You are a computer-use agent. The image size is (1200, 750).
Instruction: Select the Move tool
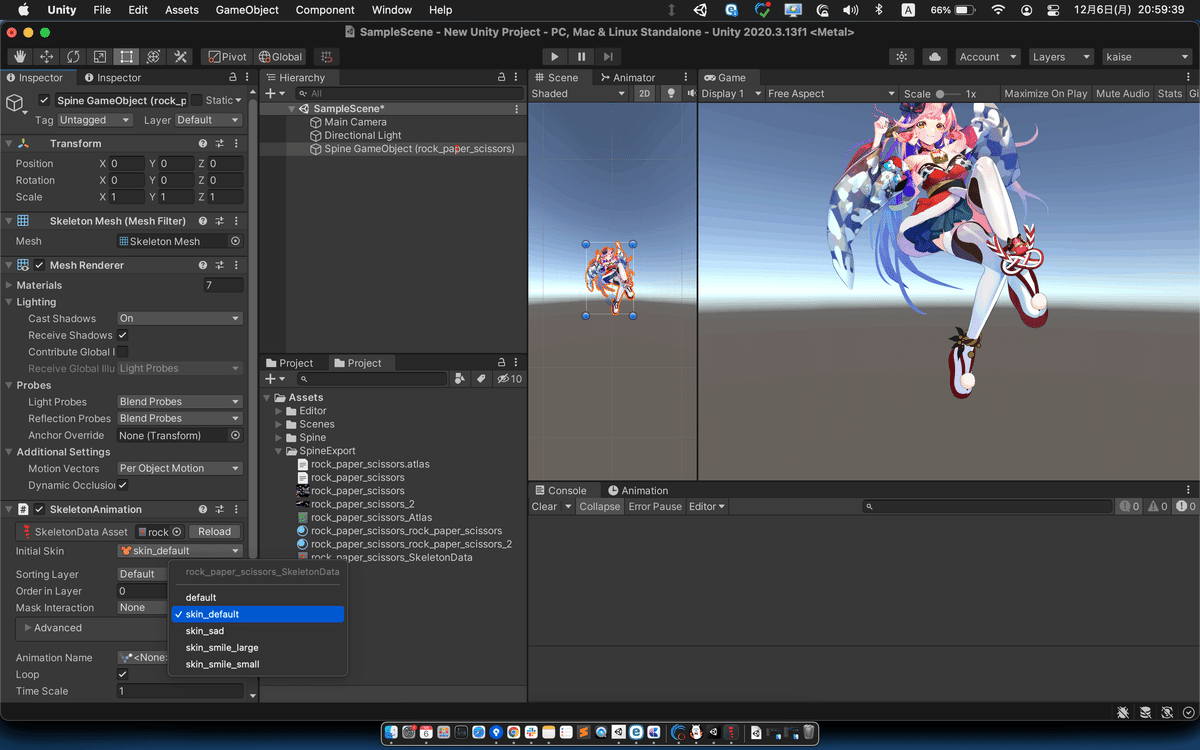pyautogui.click(x=47, y=57)
